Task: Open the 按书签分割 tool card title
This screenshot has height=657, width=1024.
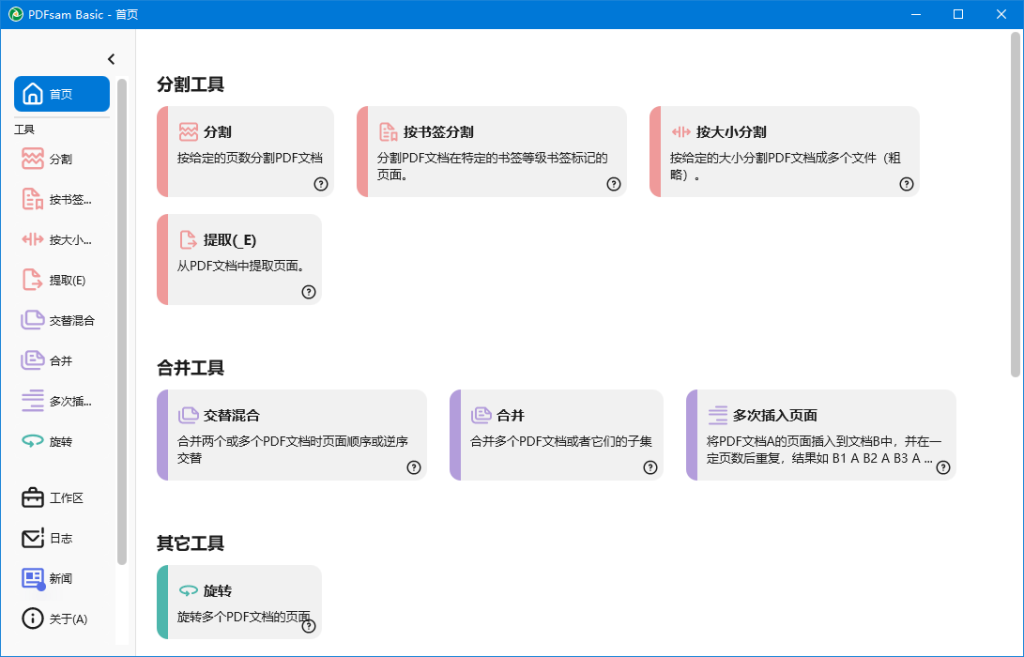Action: [x=438, y=132]
